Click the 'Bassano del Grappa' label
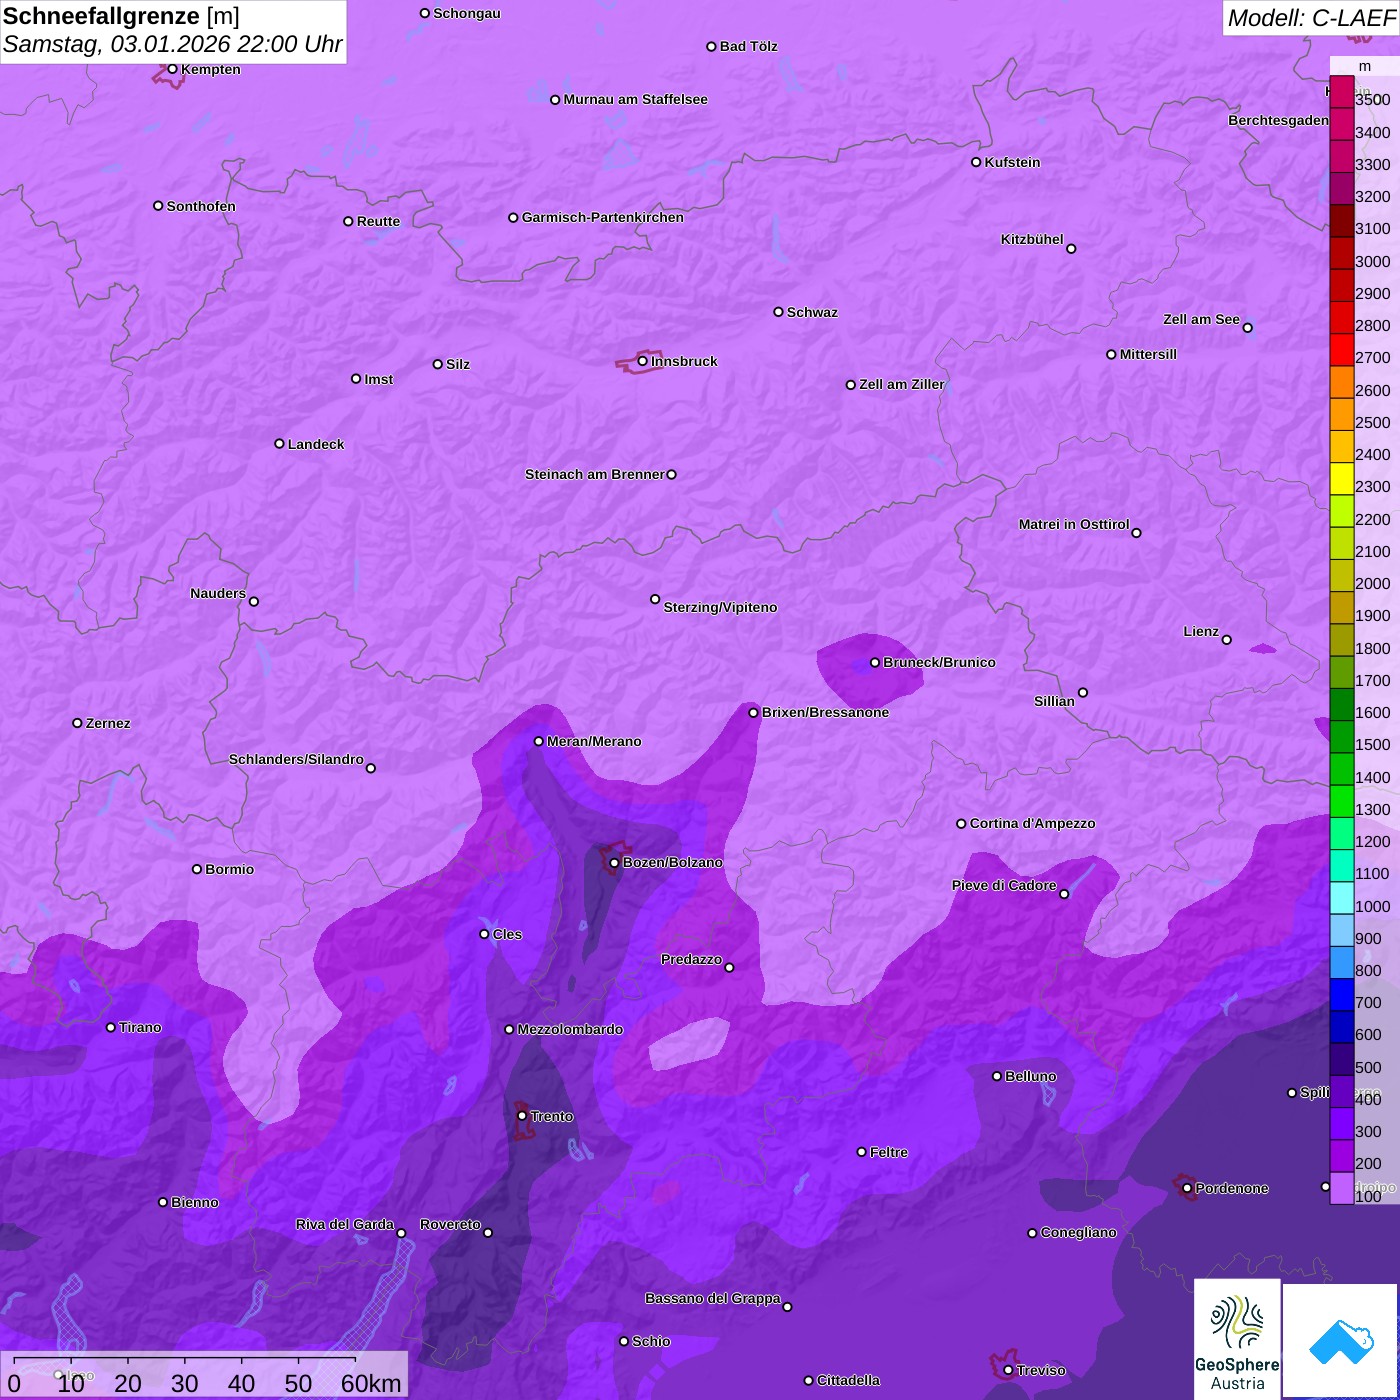This screenshot has width=1400, height=1400. 712,1298
